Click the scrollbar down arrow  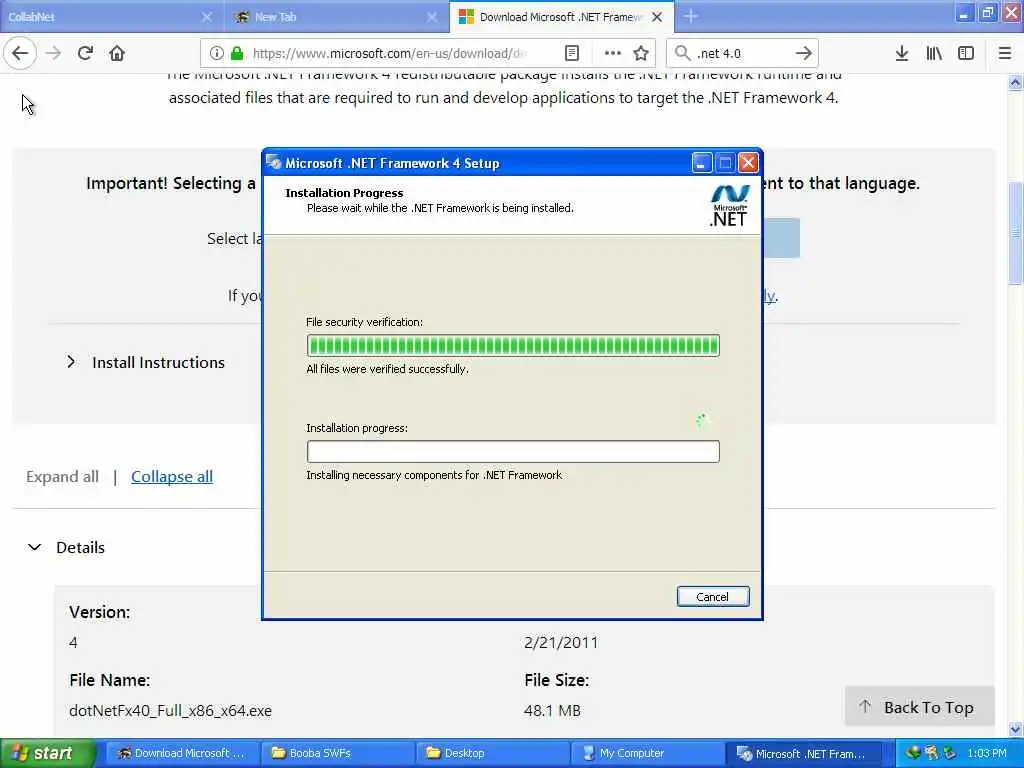(1015, 729)
